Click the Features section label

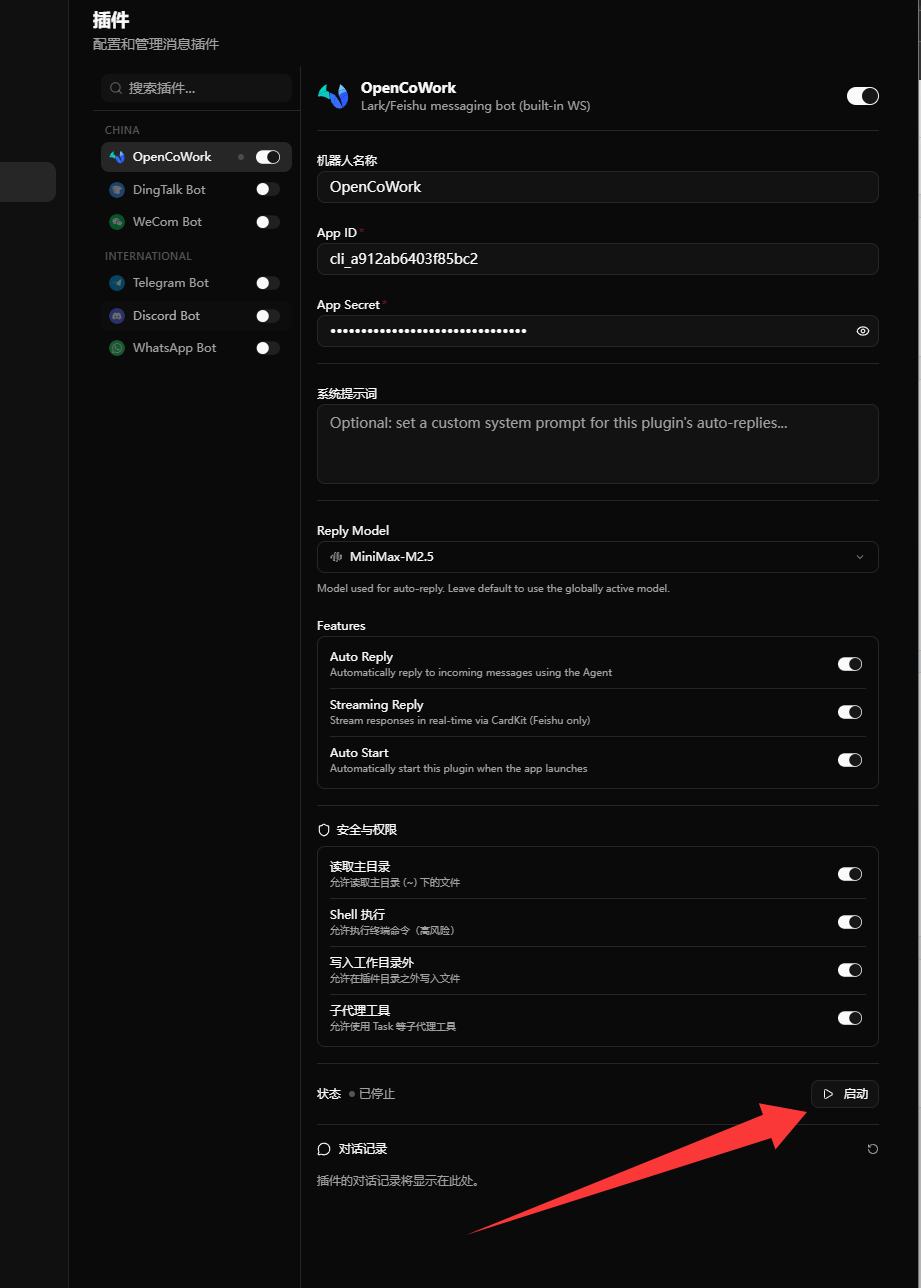(341, 626)
